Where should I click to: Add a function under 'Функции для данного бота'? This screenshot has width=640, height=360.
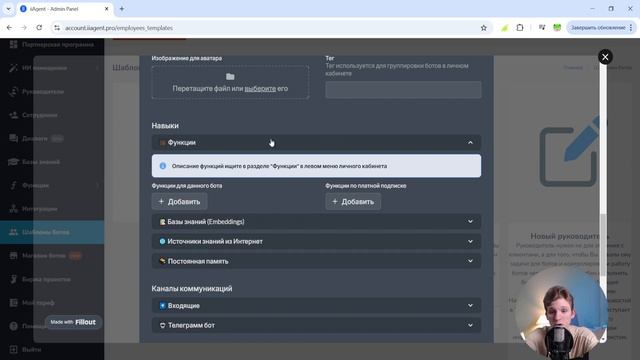pyautogui.click(x=179, y=202)
